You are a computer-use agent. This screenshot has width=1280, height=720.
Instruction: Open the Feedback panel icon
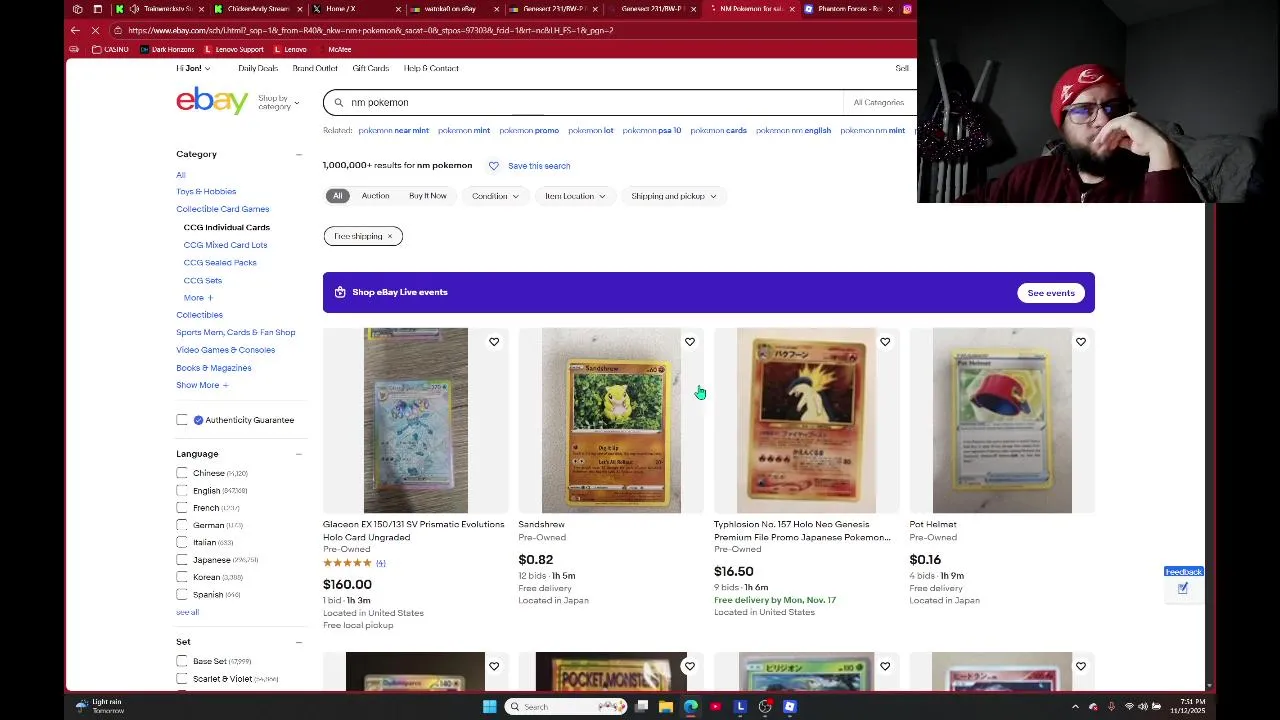point(1183,588)
